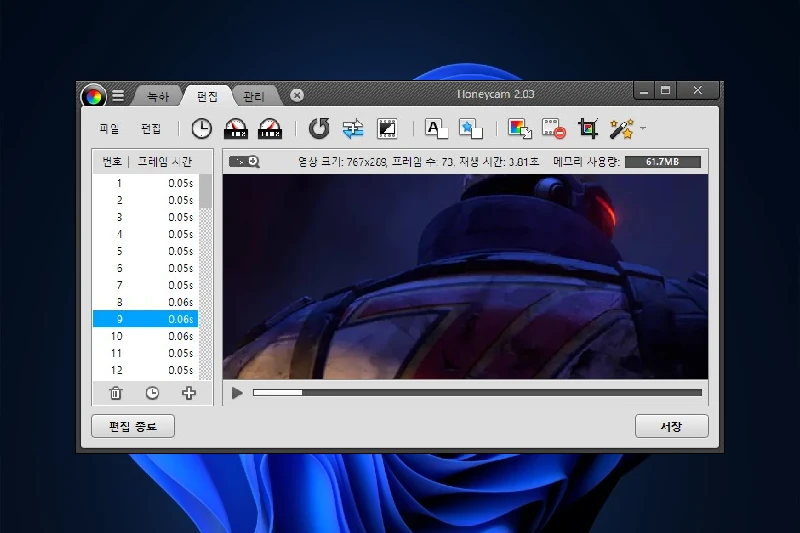Click the first speedometer speed icon
The image size is (800, 533).
236,129
